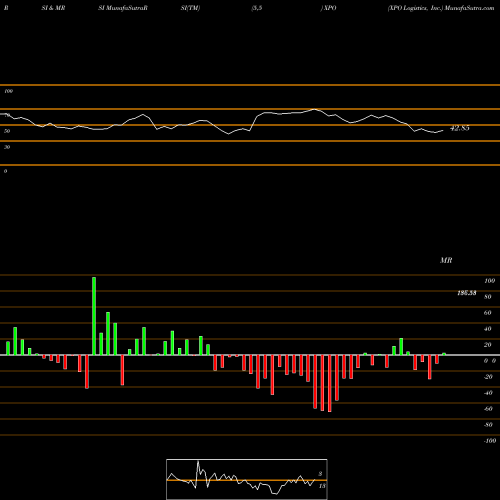Click the XPO Logistics, Inc. header text
Viewport: 500px width, 500px height.
coord(415,8)
